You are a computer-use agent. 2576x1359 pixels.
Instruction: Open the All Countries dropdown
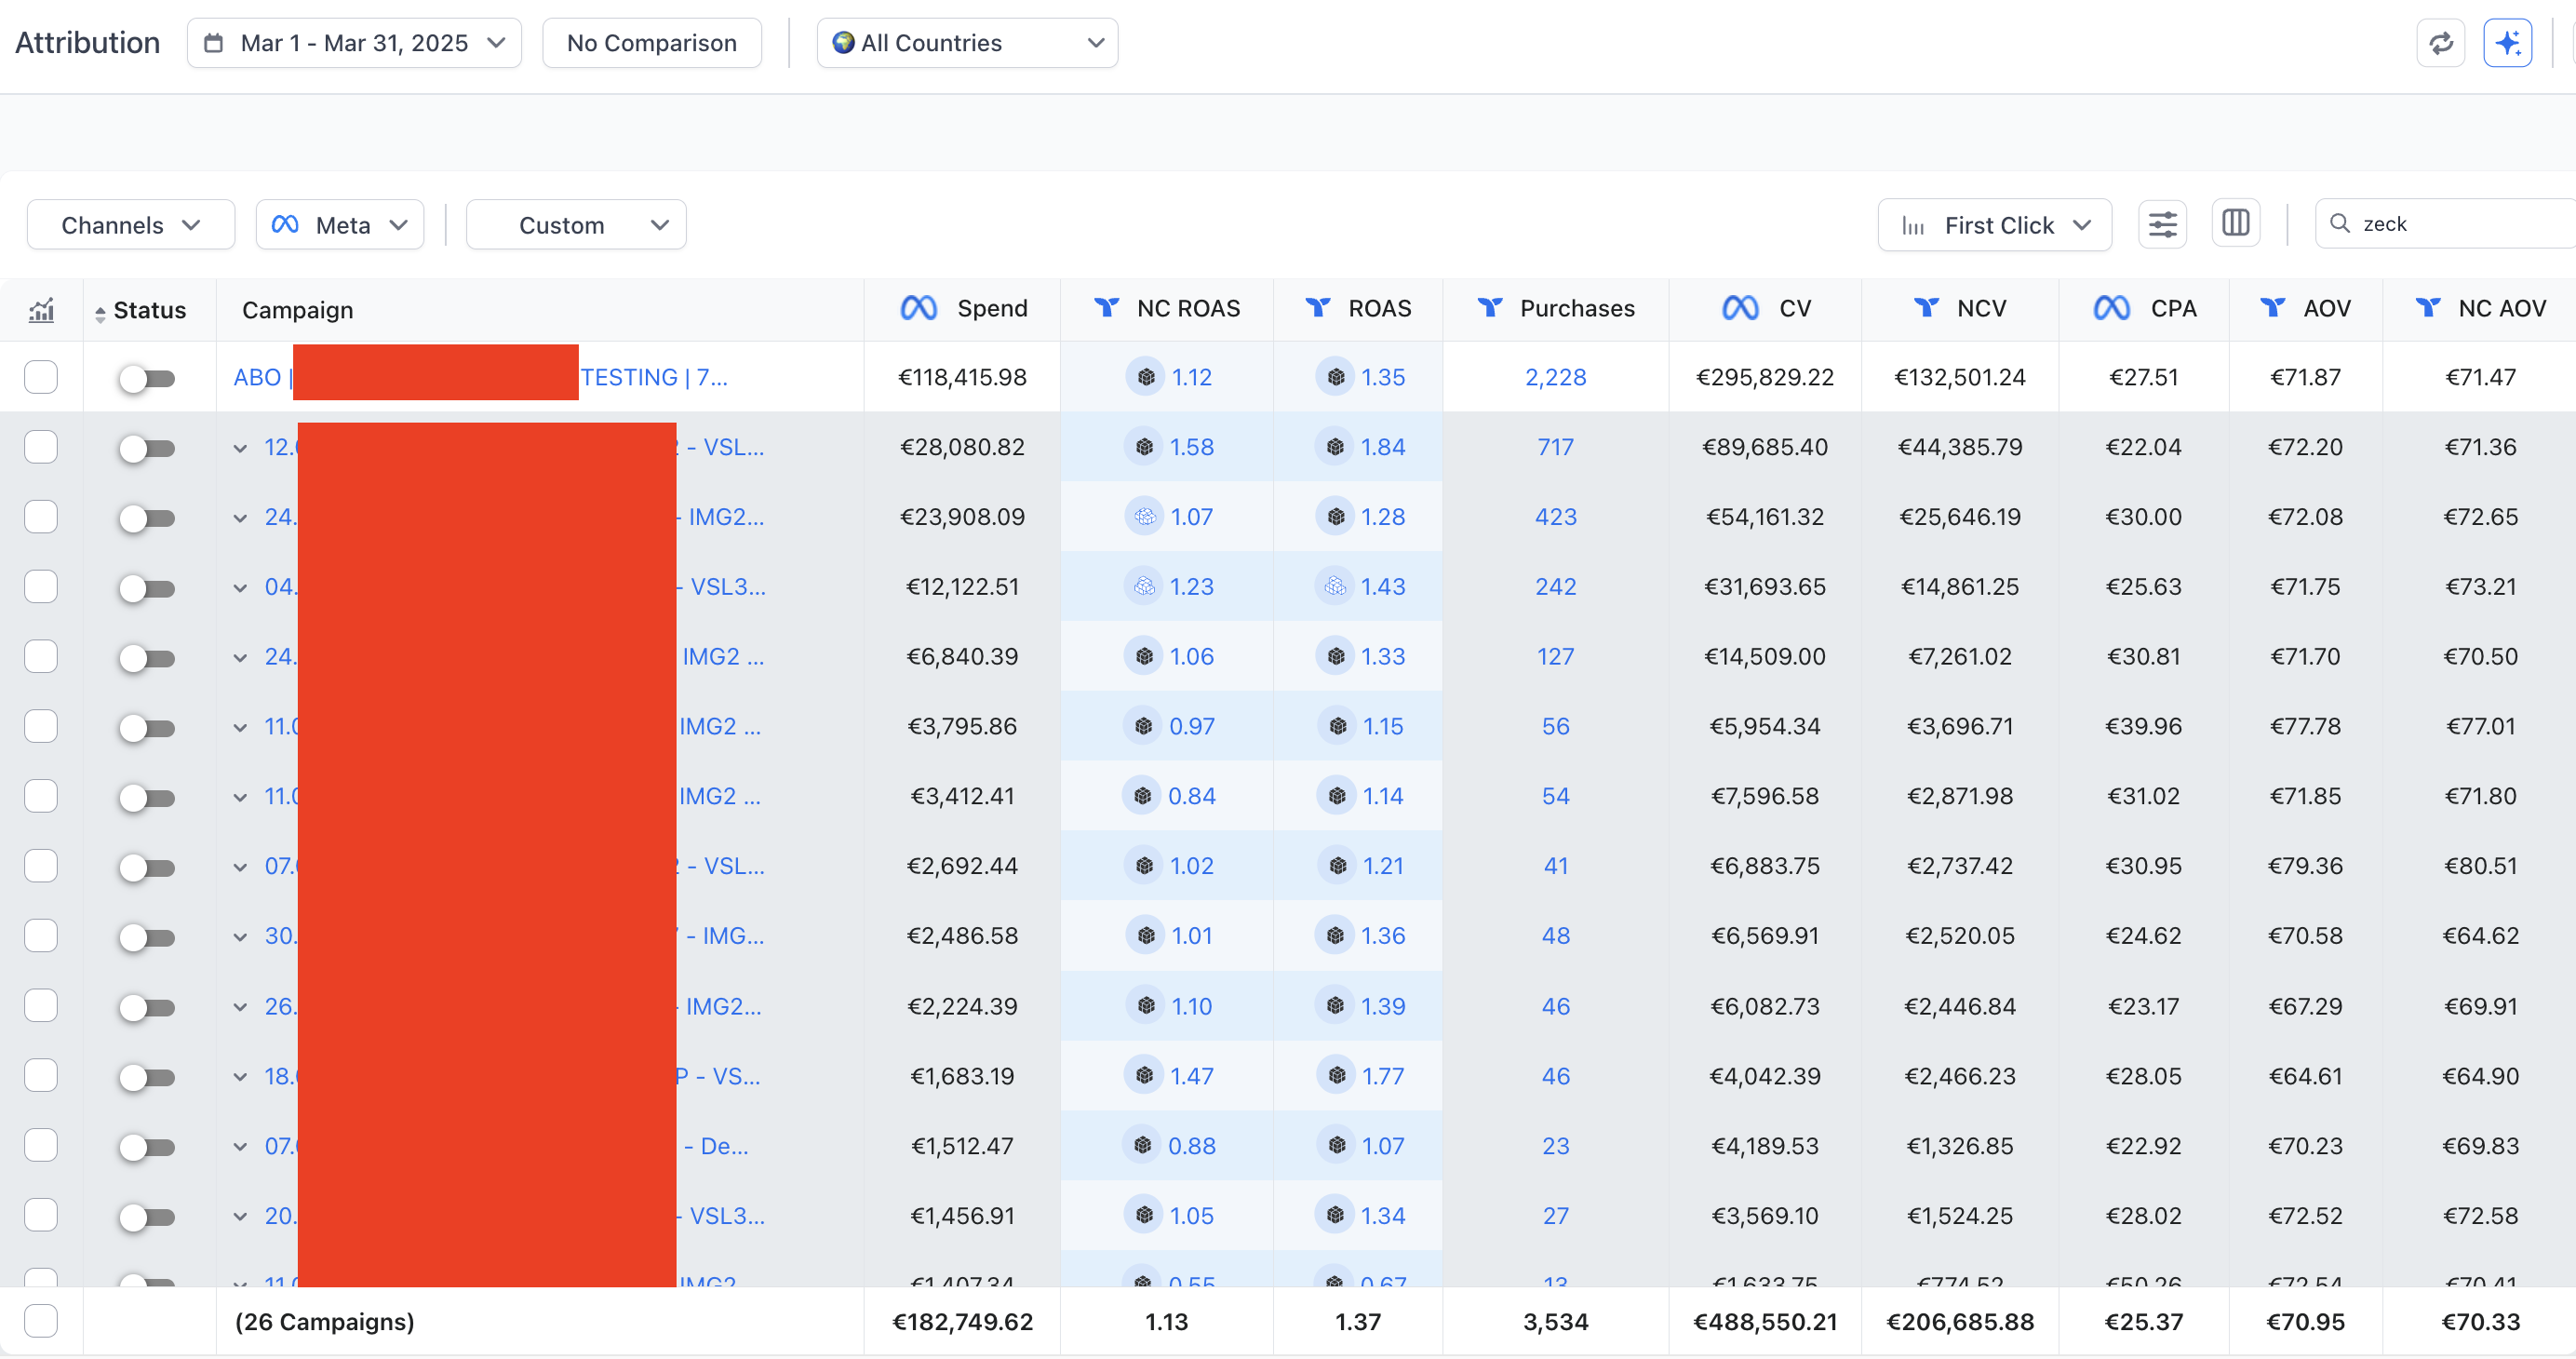click(x=967, y=43)
